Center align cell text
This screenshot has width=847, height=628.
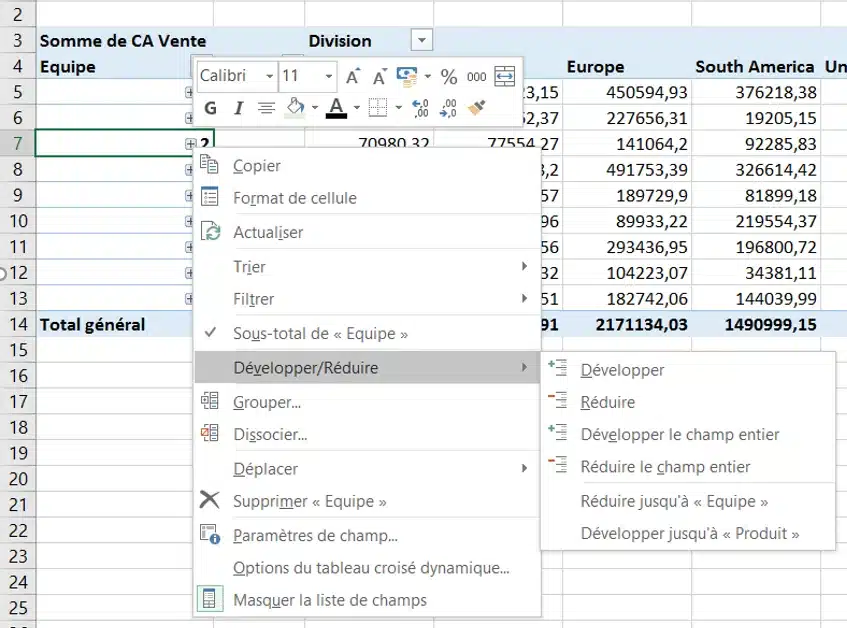tap(266, 108)
